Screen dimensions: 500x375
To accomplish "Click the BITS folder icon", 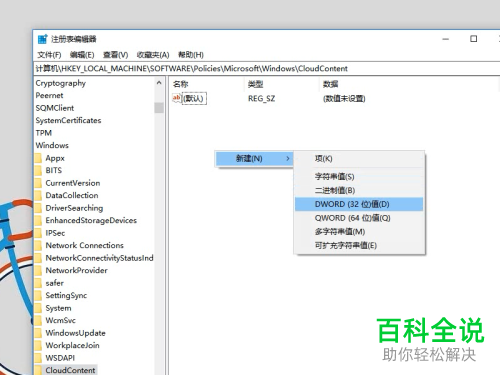I will click(39, 170).
